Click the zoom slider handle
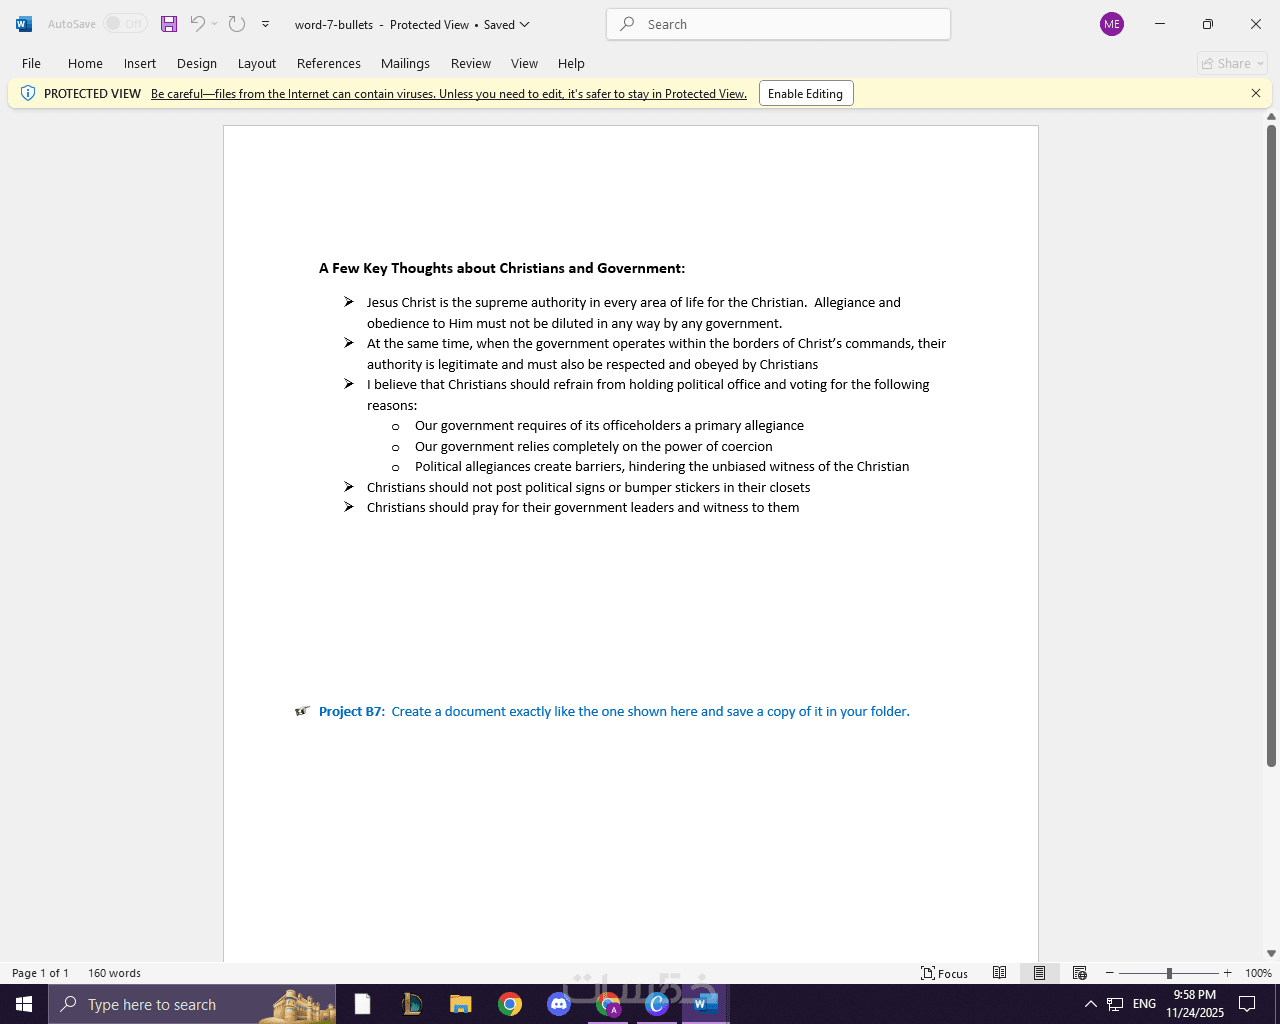The image size is (1280, 1024). (x=1169, y=973)
